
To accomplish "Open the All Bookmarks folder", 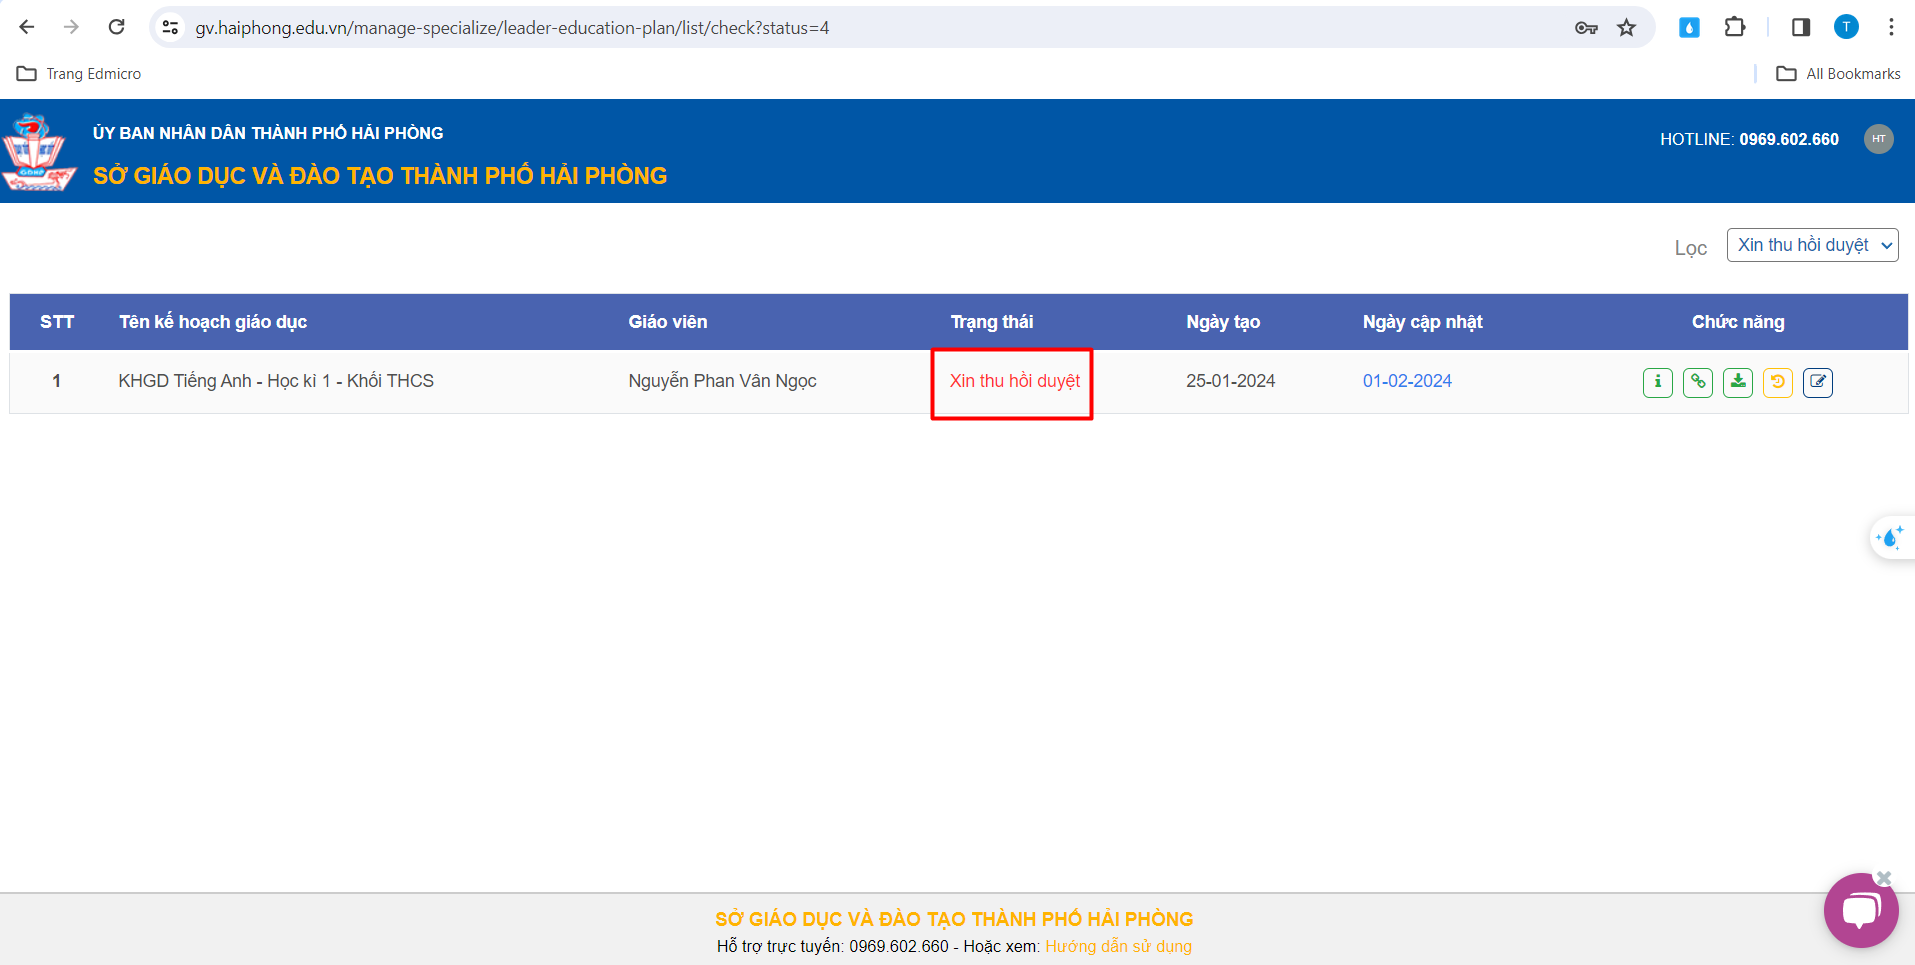I will point(1838,74).
